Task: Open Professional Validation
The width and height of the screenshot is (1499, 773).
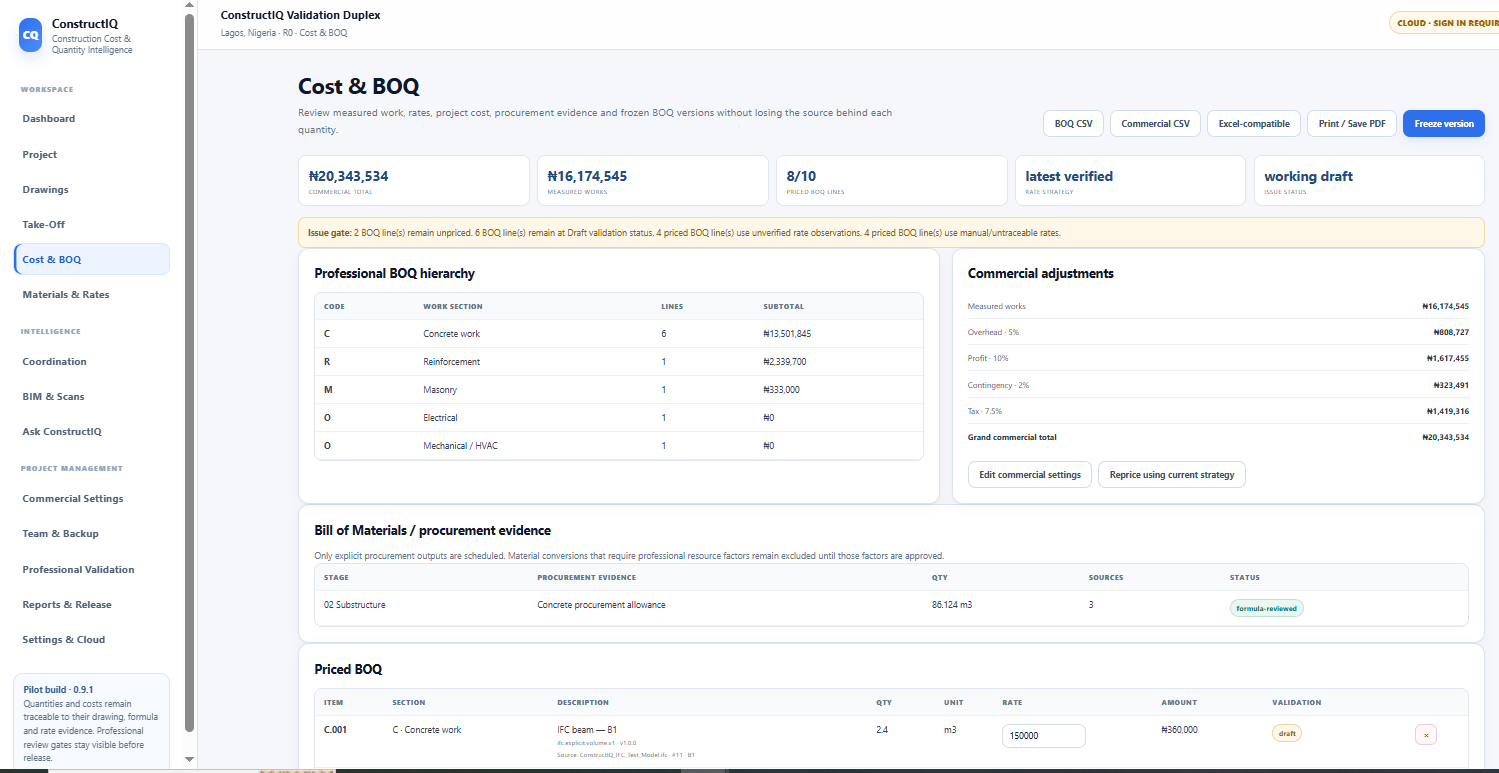Action: point(92,570)
